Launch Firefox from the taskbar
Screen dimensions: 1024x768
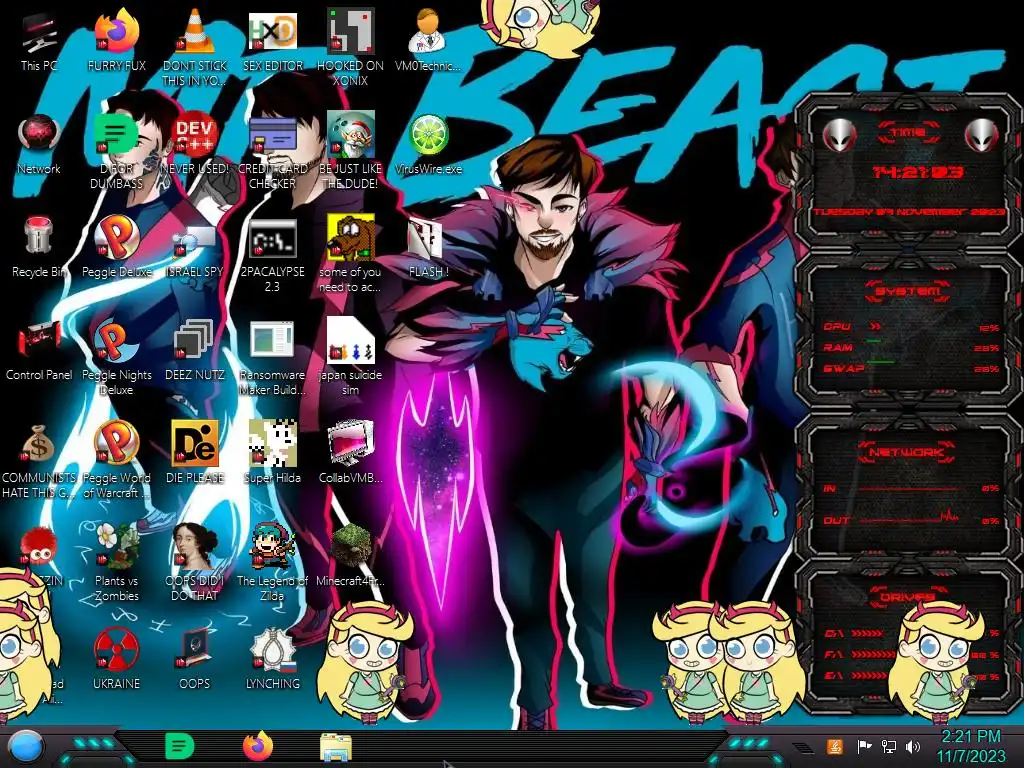259,747
